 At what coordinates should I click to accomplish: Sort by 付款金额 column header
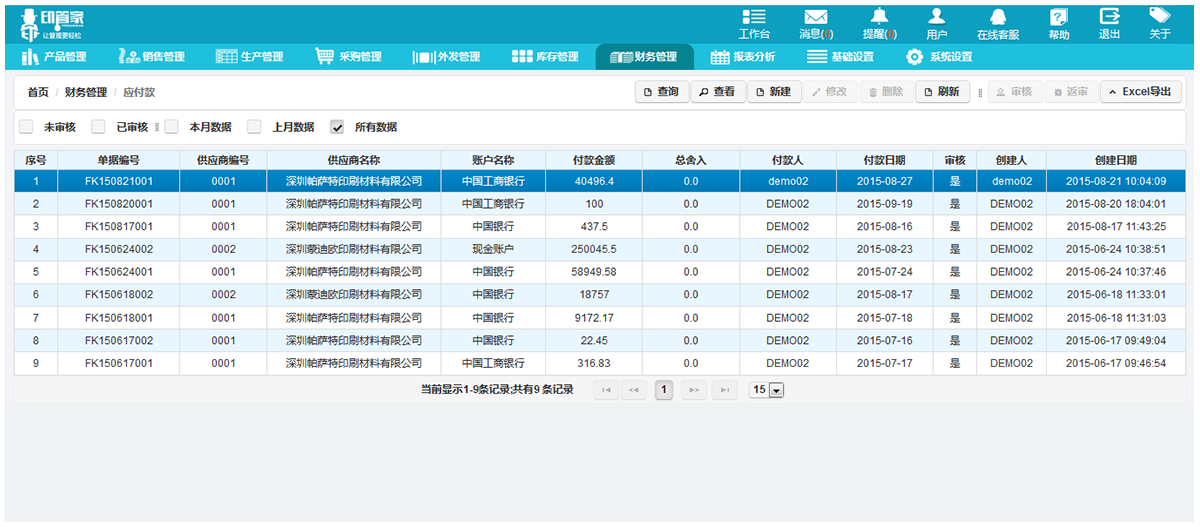coord(593,160)
